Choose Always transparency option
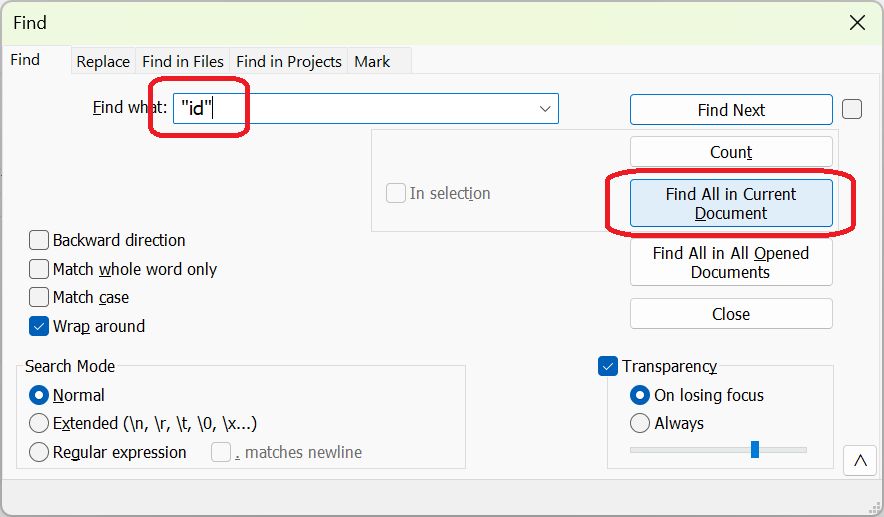 pyautogui.click(x=640, y=423)
